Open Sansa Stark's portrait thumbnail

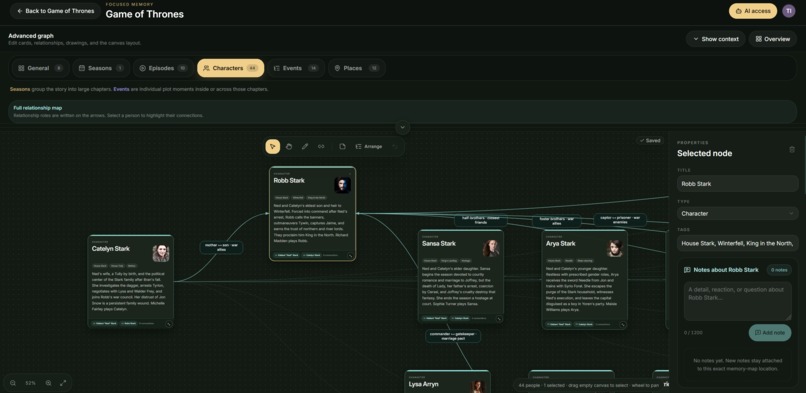point(491,248)
